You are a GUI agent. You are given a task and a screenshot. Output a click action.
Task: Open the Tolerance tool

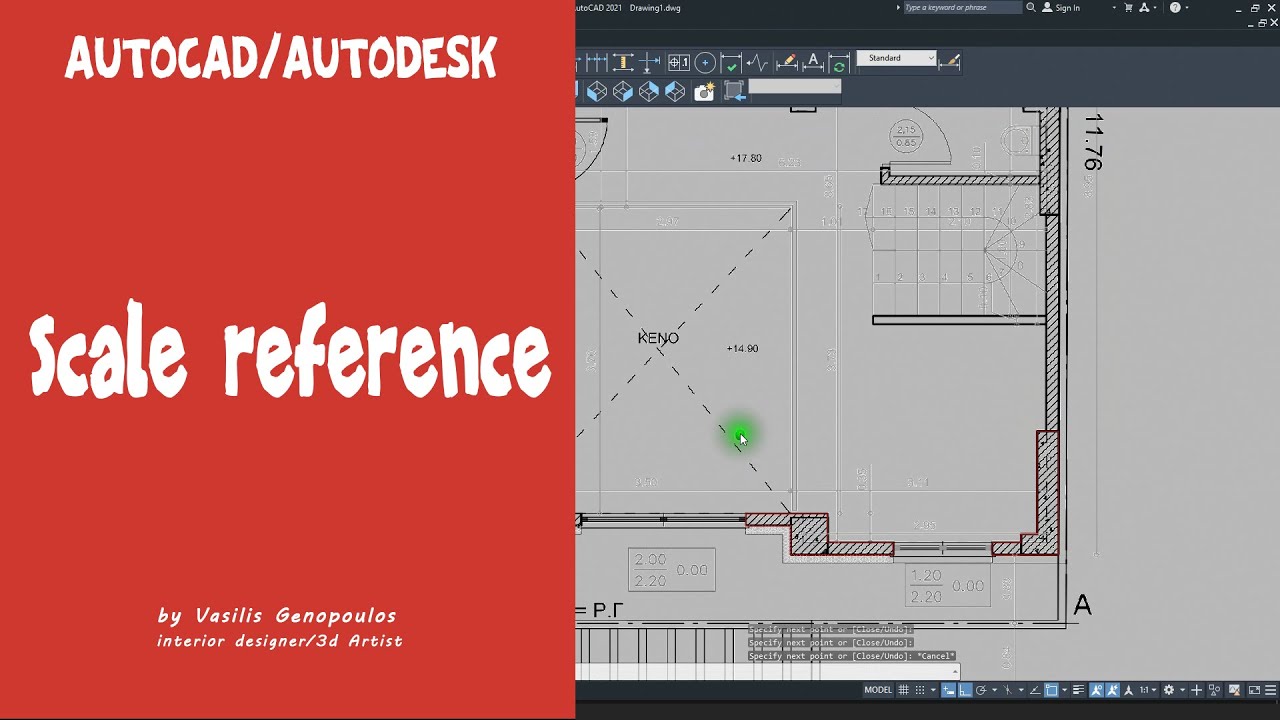point(679,63)
